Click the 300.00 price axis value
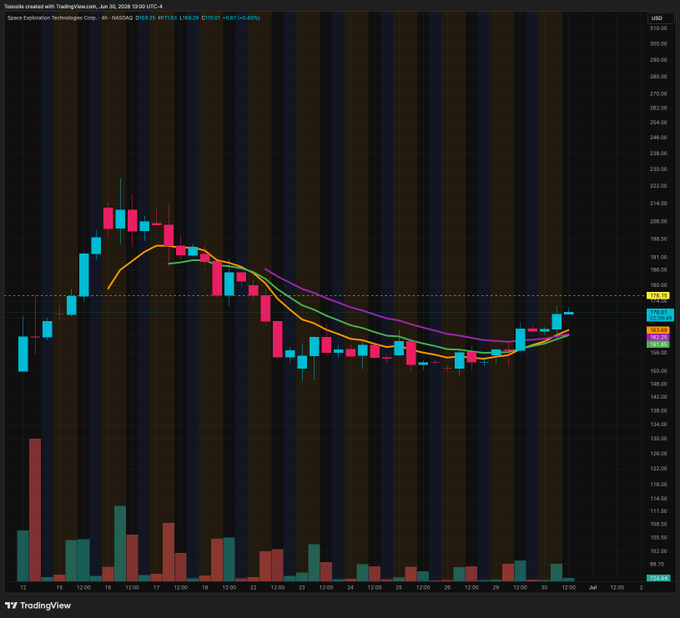 point(658,44)
